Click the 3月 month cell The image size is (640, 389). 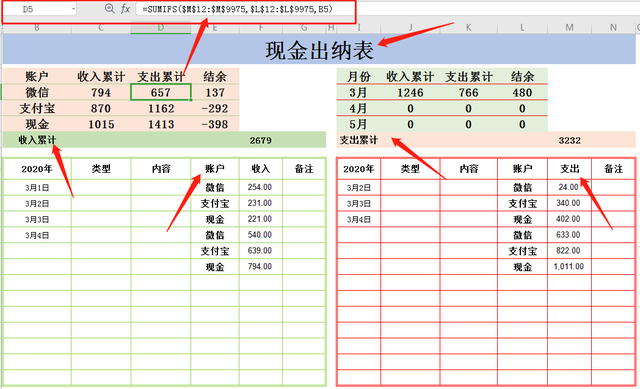click(x=359, y=93)
